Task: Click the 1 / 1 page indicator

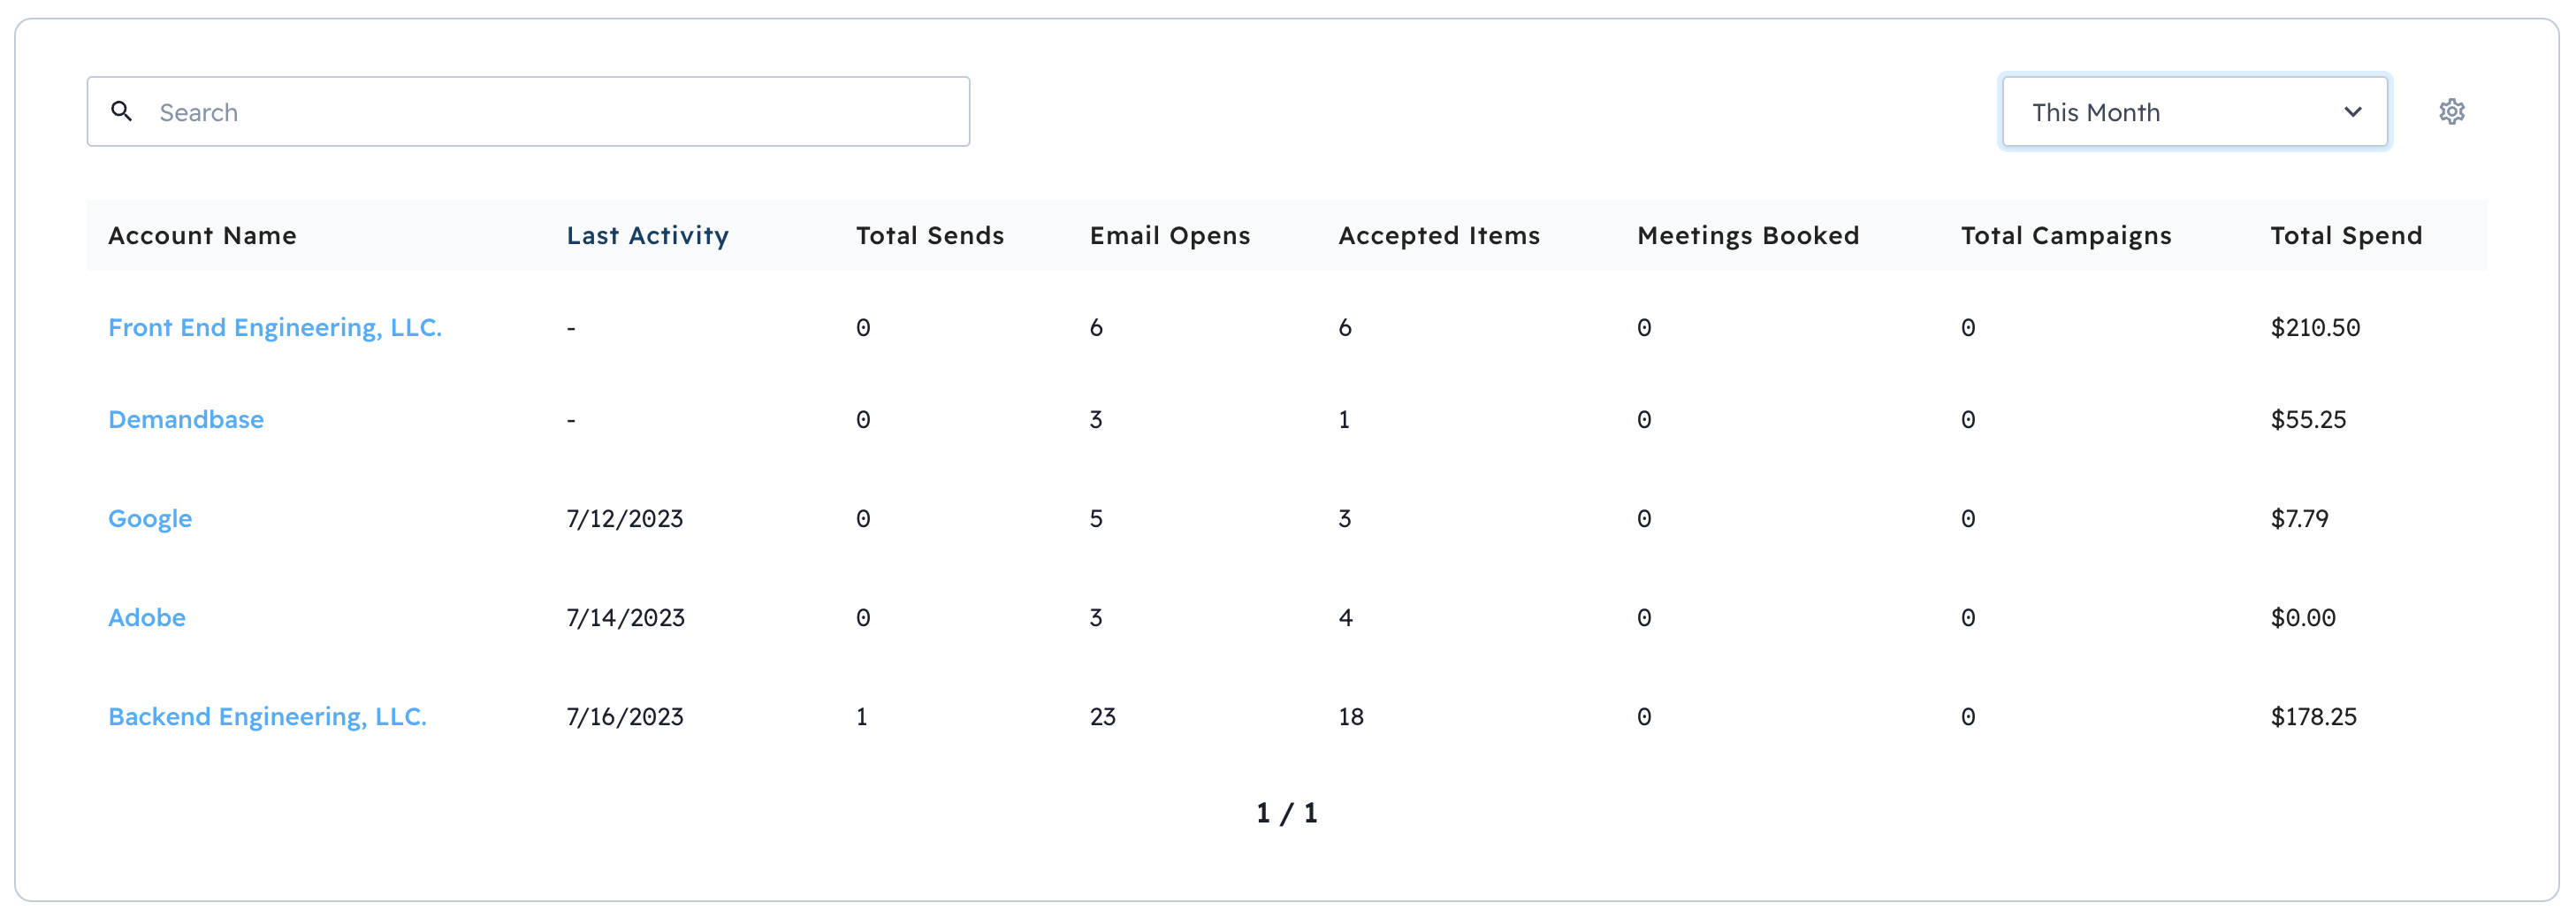Action: [1286, 813]
